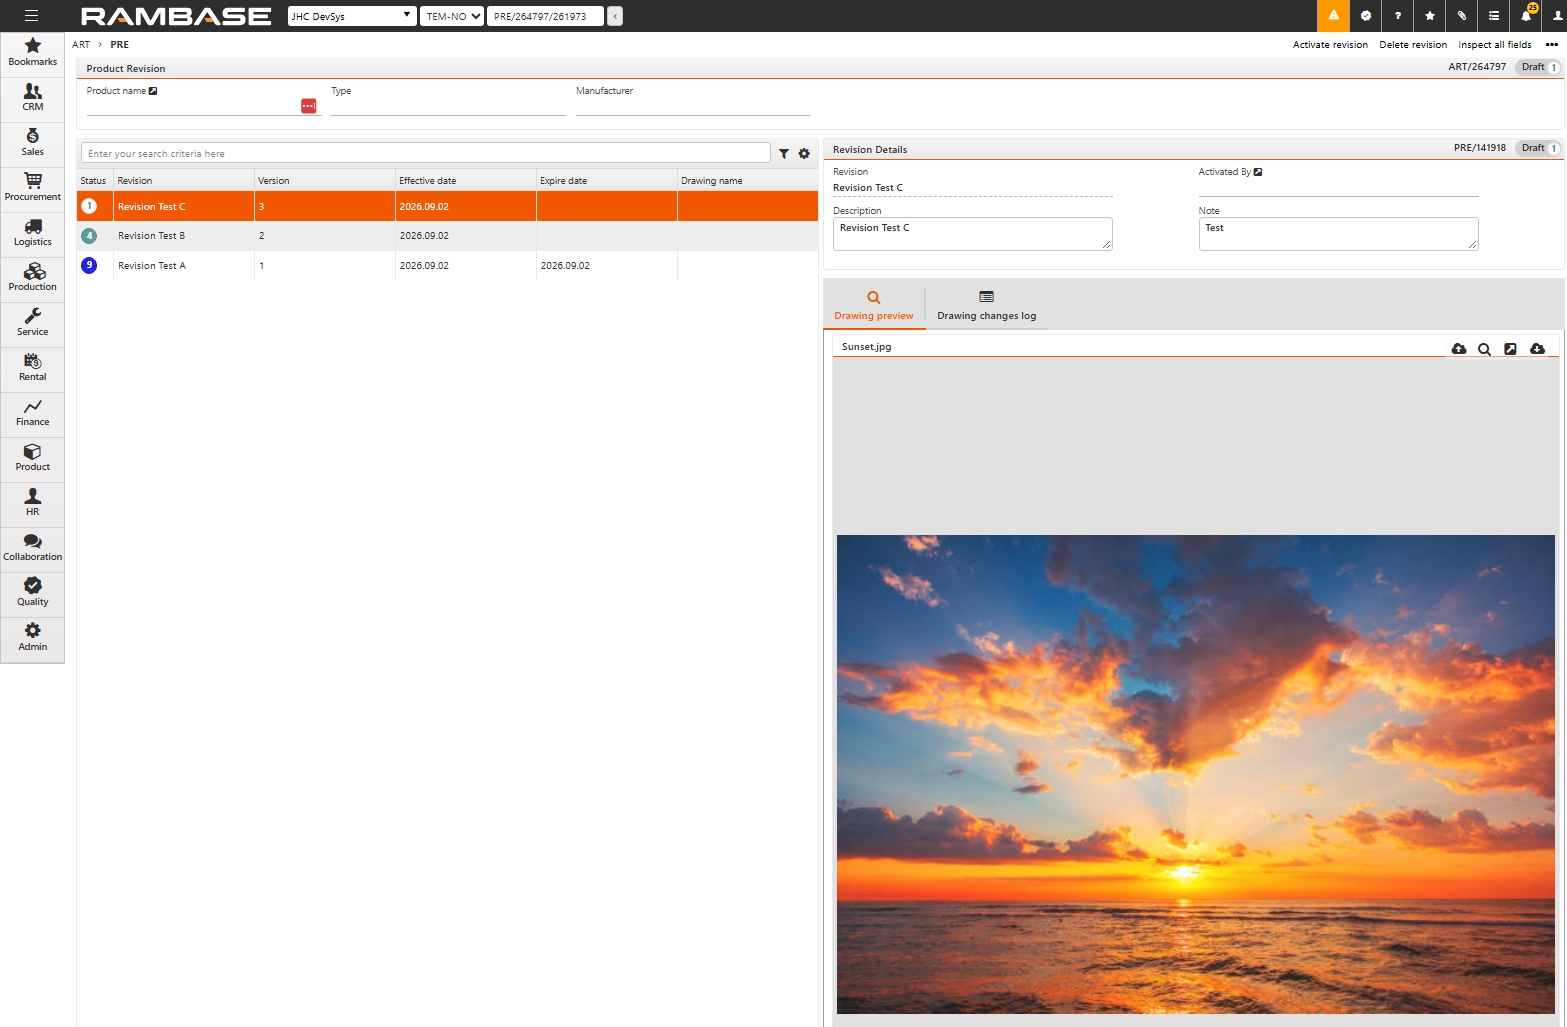Open the Procurement module menu
Screen dimensions: 1567x1027
click(x=33, y=188)
